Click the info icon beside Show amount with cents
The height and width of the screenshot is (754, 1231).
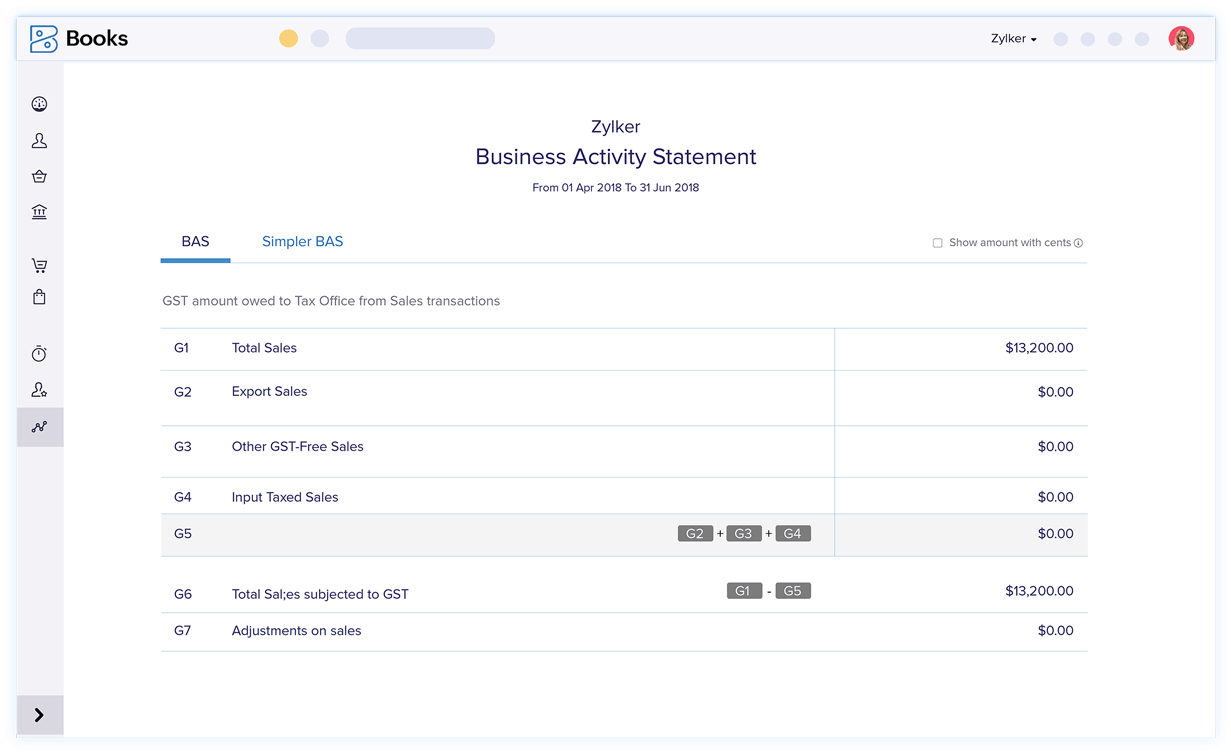click(1078, 243)
